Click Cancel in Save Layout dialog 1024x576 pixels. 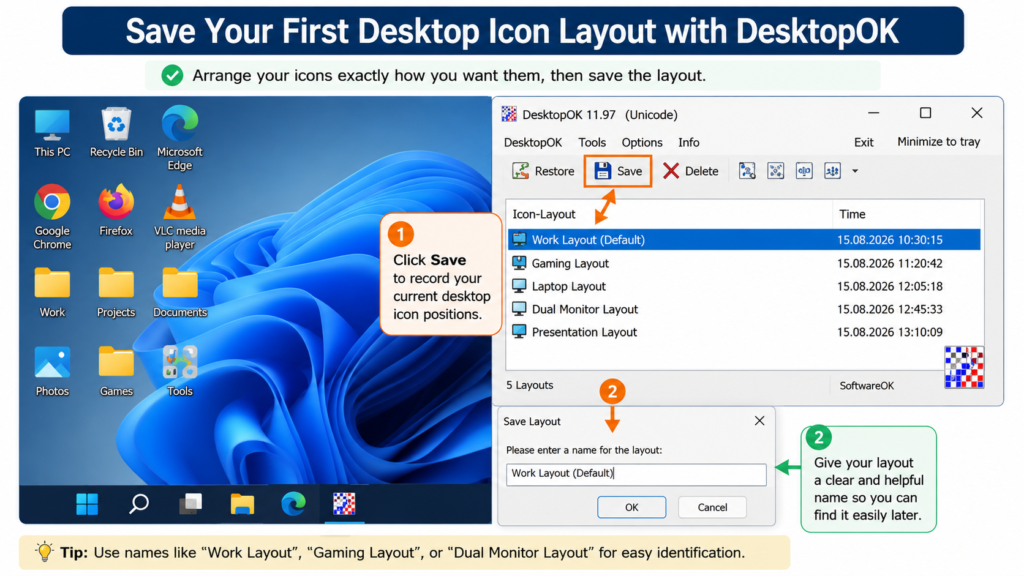point(712,507)
